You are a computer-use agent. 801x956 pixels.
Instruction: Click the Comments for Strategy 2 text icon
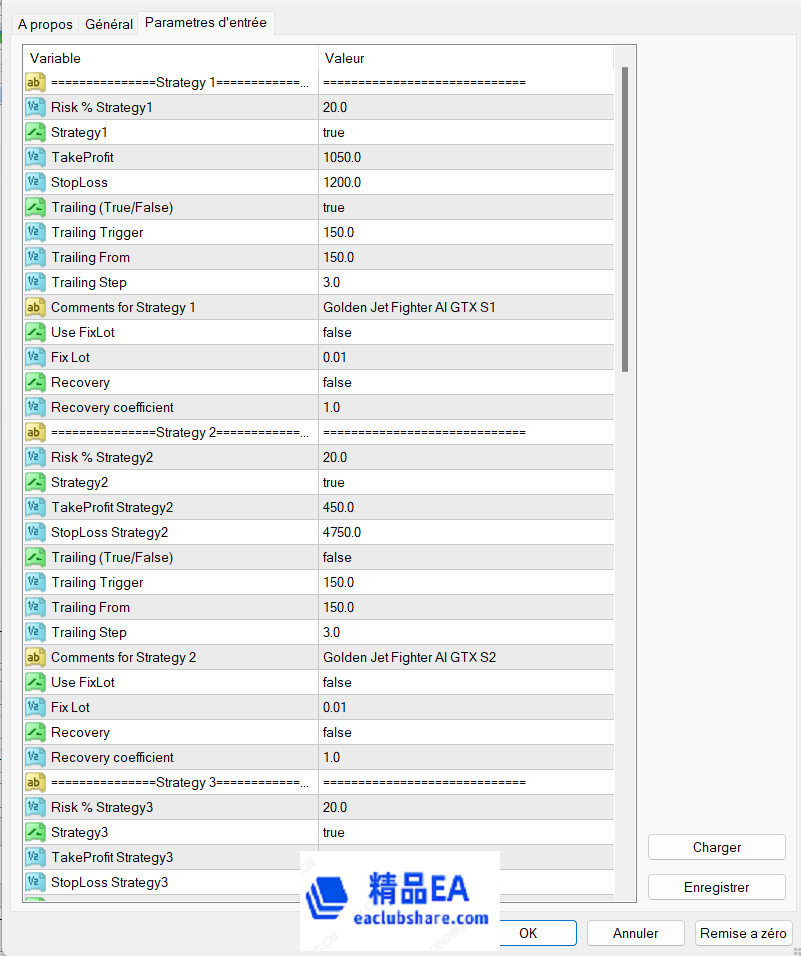click(35, 657)
